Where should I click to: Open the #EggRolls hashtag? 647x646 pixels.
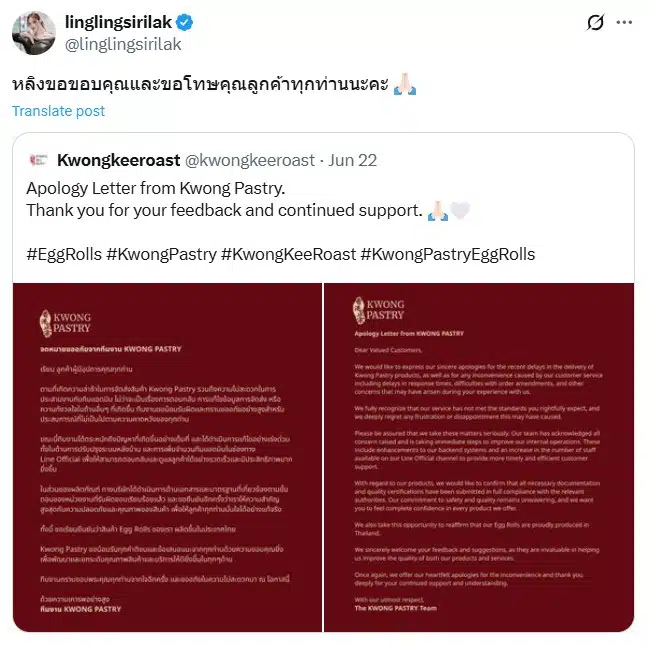coord(64,254)
